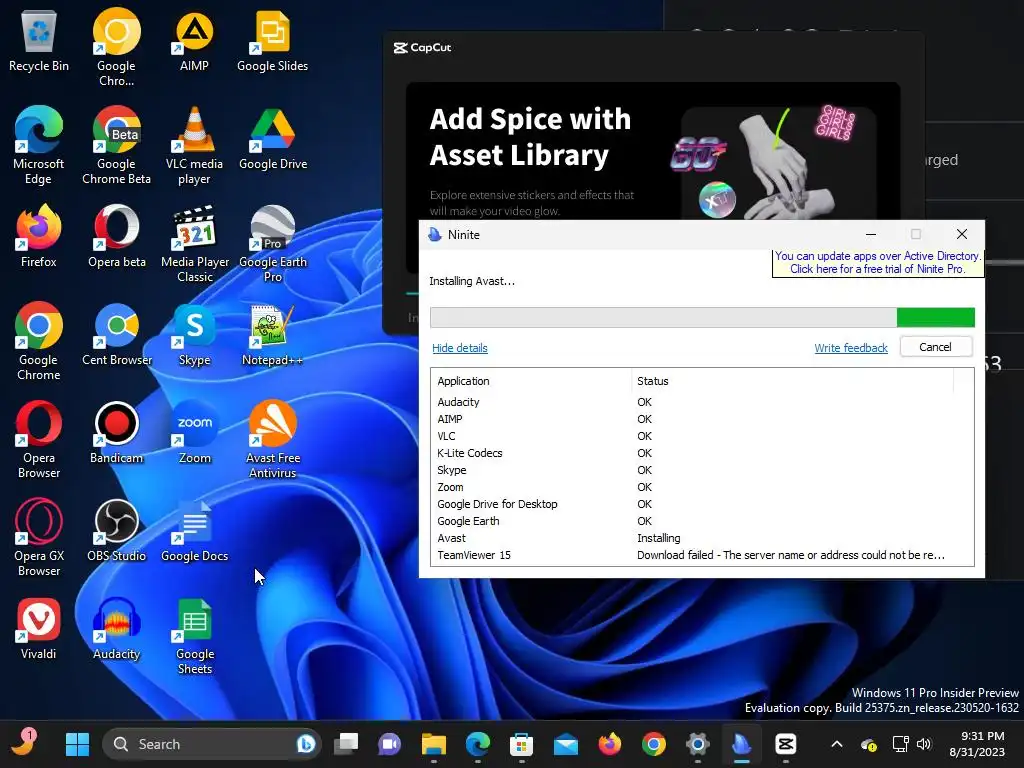Select the K-Lite Codecs row
The height and width of the screenshot is (768, 1024).
click(702, 453)
